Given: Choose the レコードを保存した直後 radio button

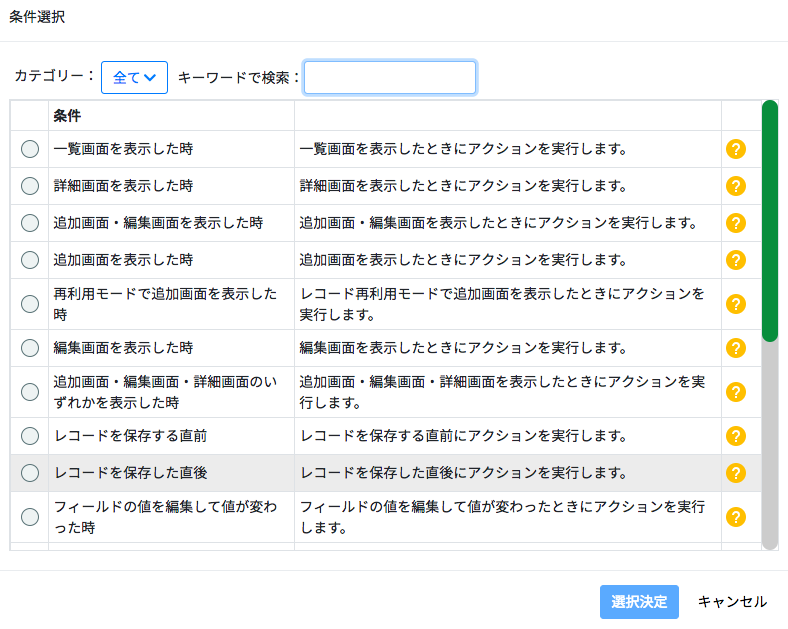Looking at the screenshot, I should click(30, 473).
